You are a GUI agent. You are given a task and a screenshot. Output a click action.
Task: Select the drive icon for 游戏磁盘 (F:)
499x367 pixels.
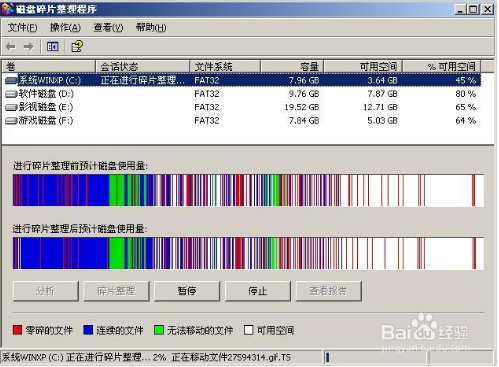tap(11, 121)
